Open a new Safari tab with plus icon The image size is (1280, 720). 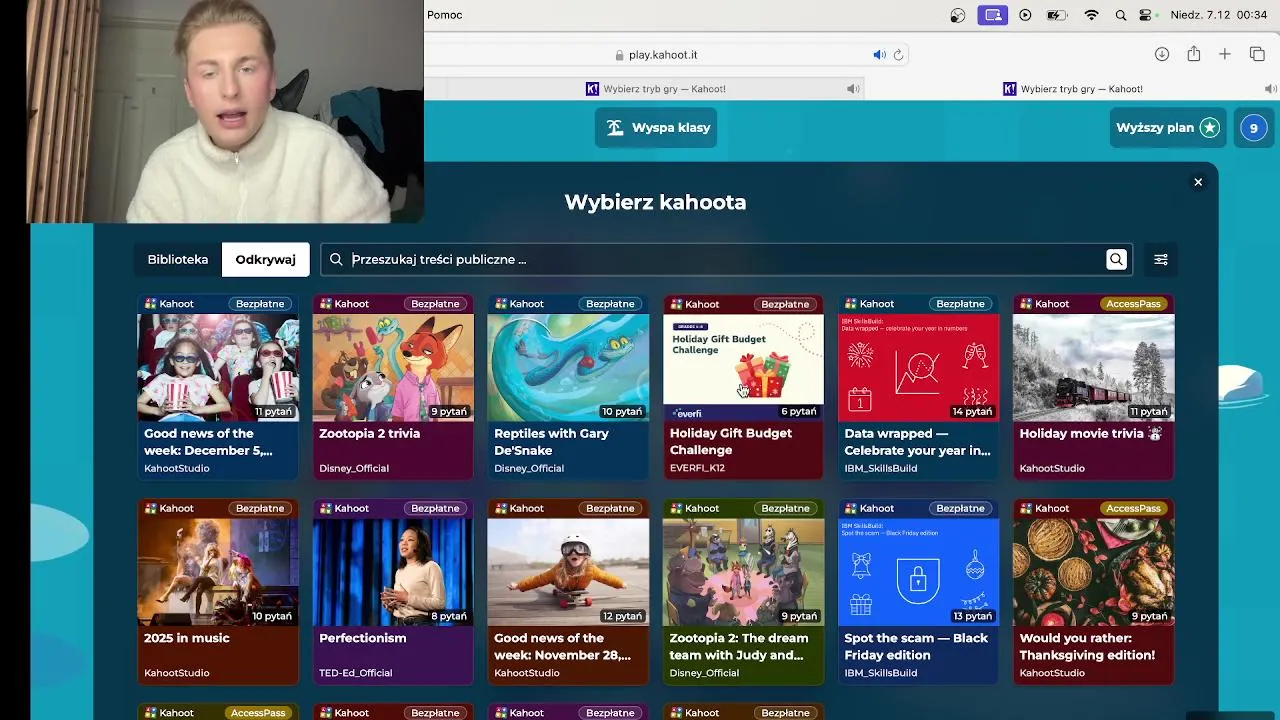[1225, 55]
